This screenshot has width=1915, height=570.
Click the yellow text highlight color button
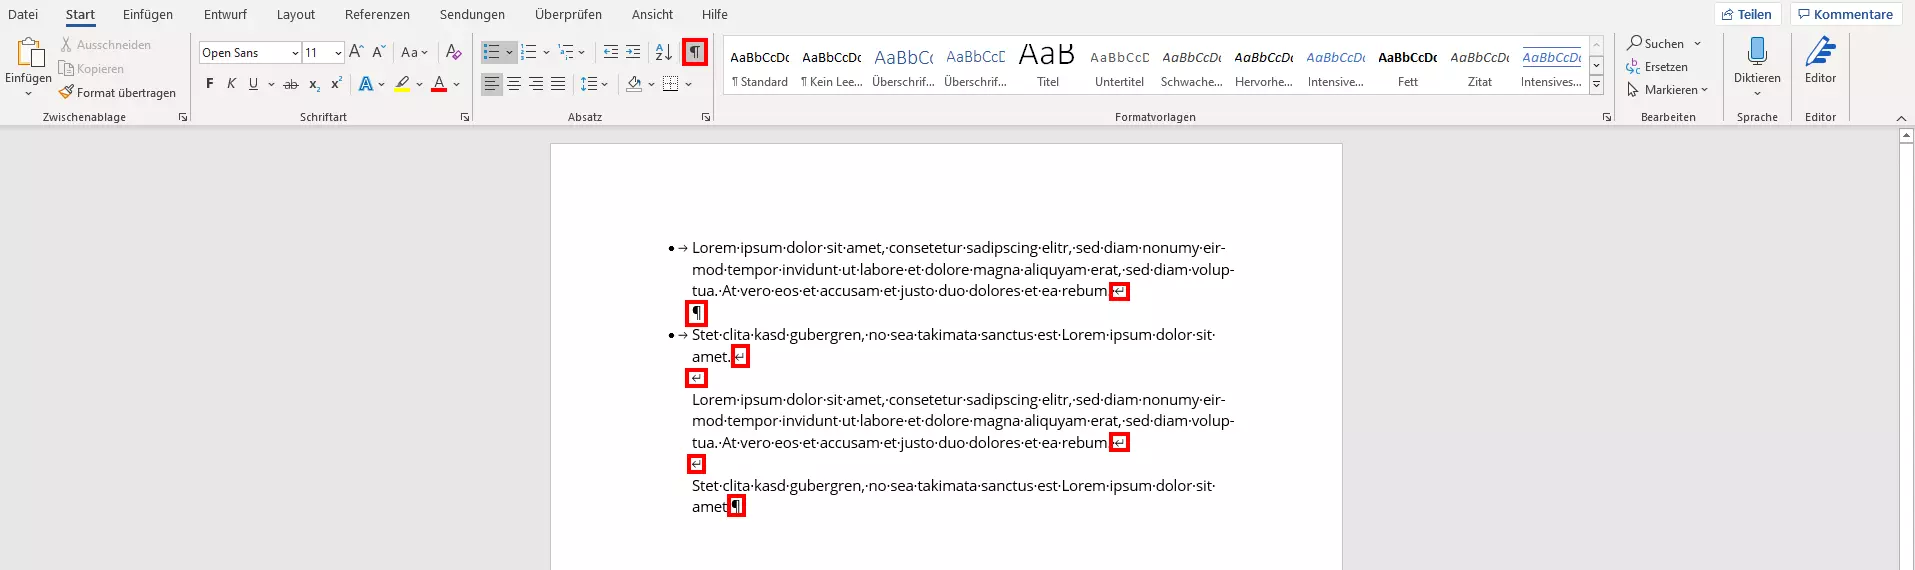[402, 84]
